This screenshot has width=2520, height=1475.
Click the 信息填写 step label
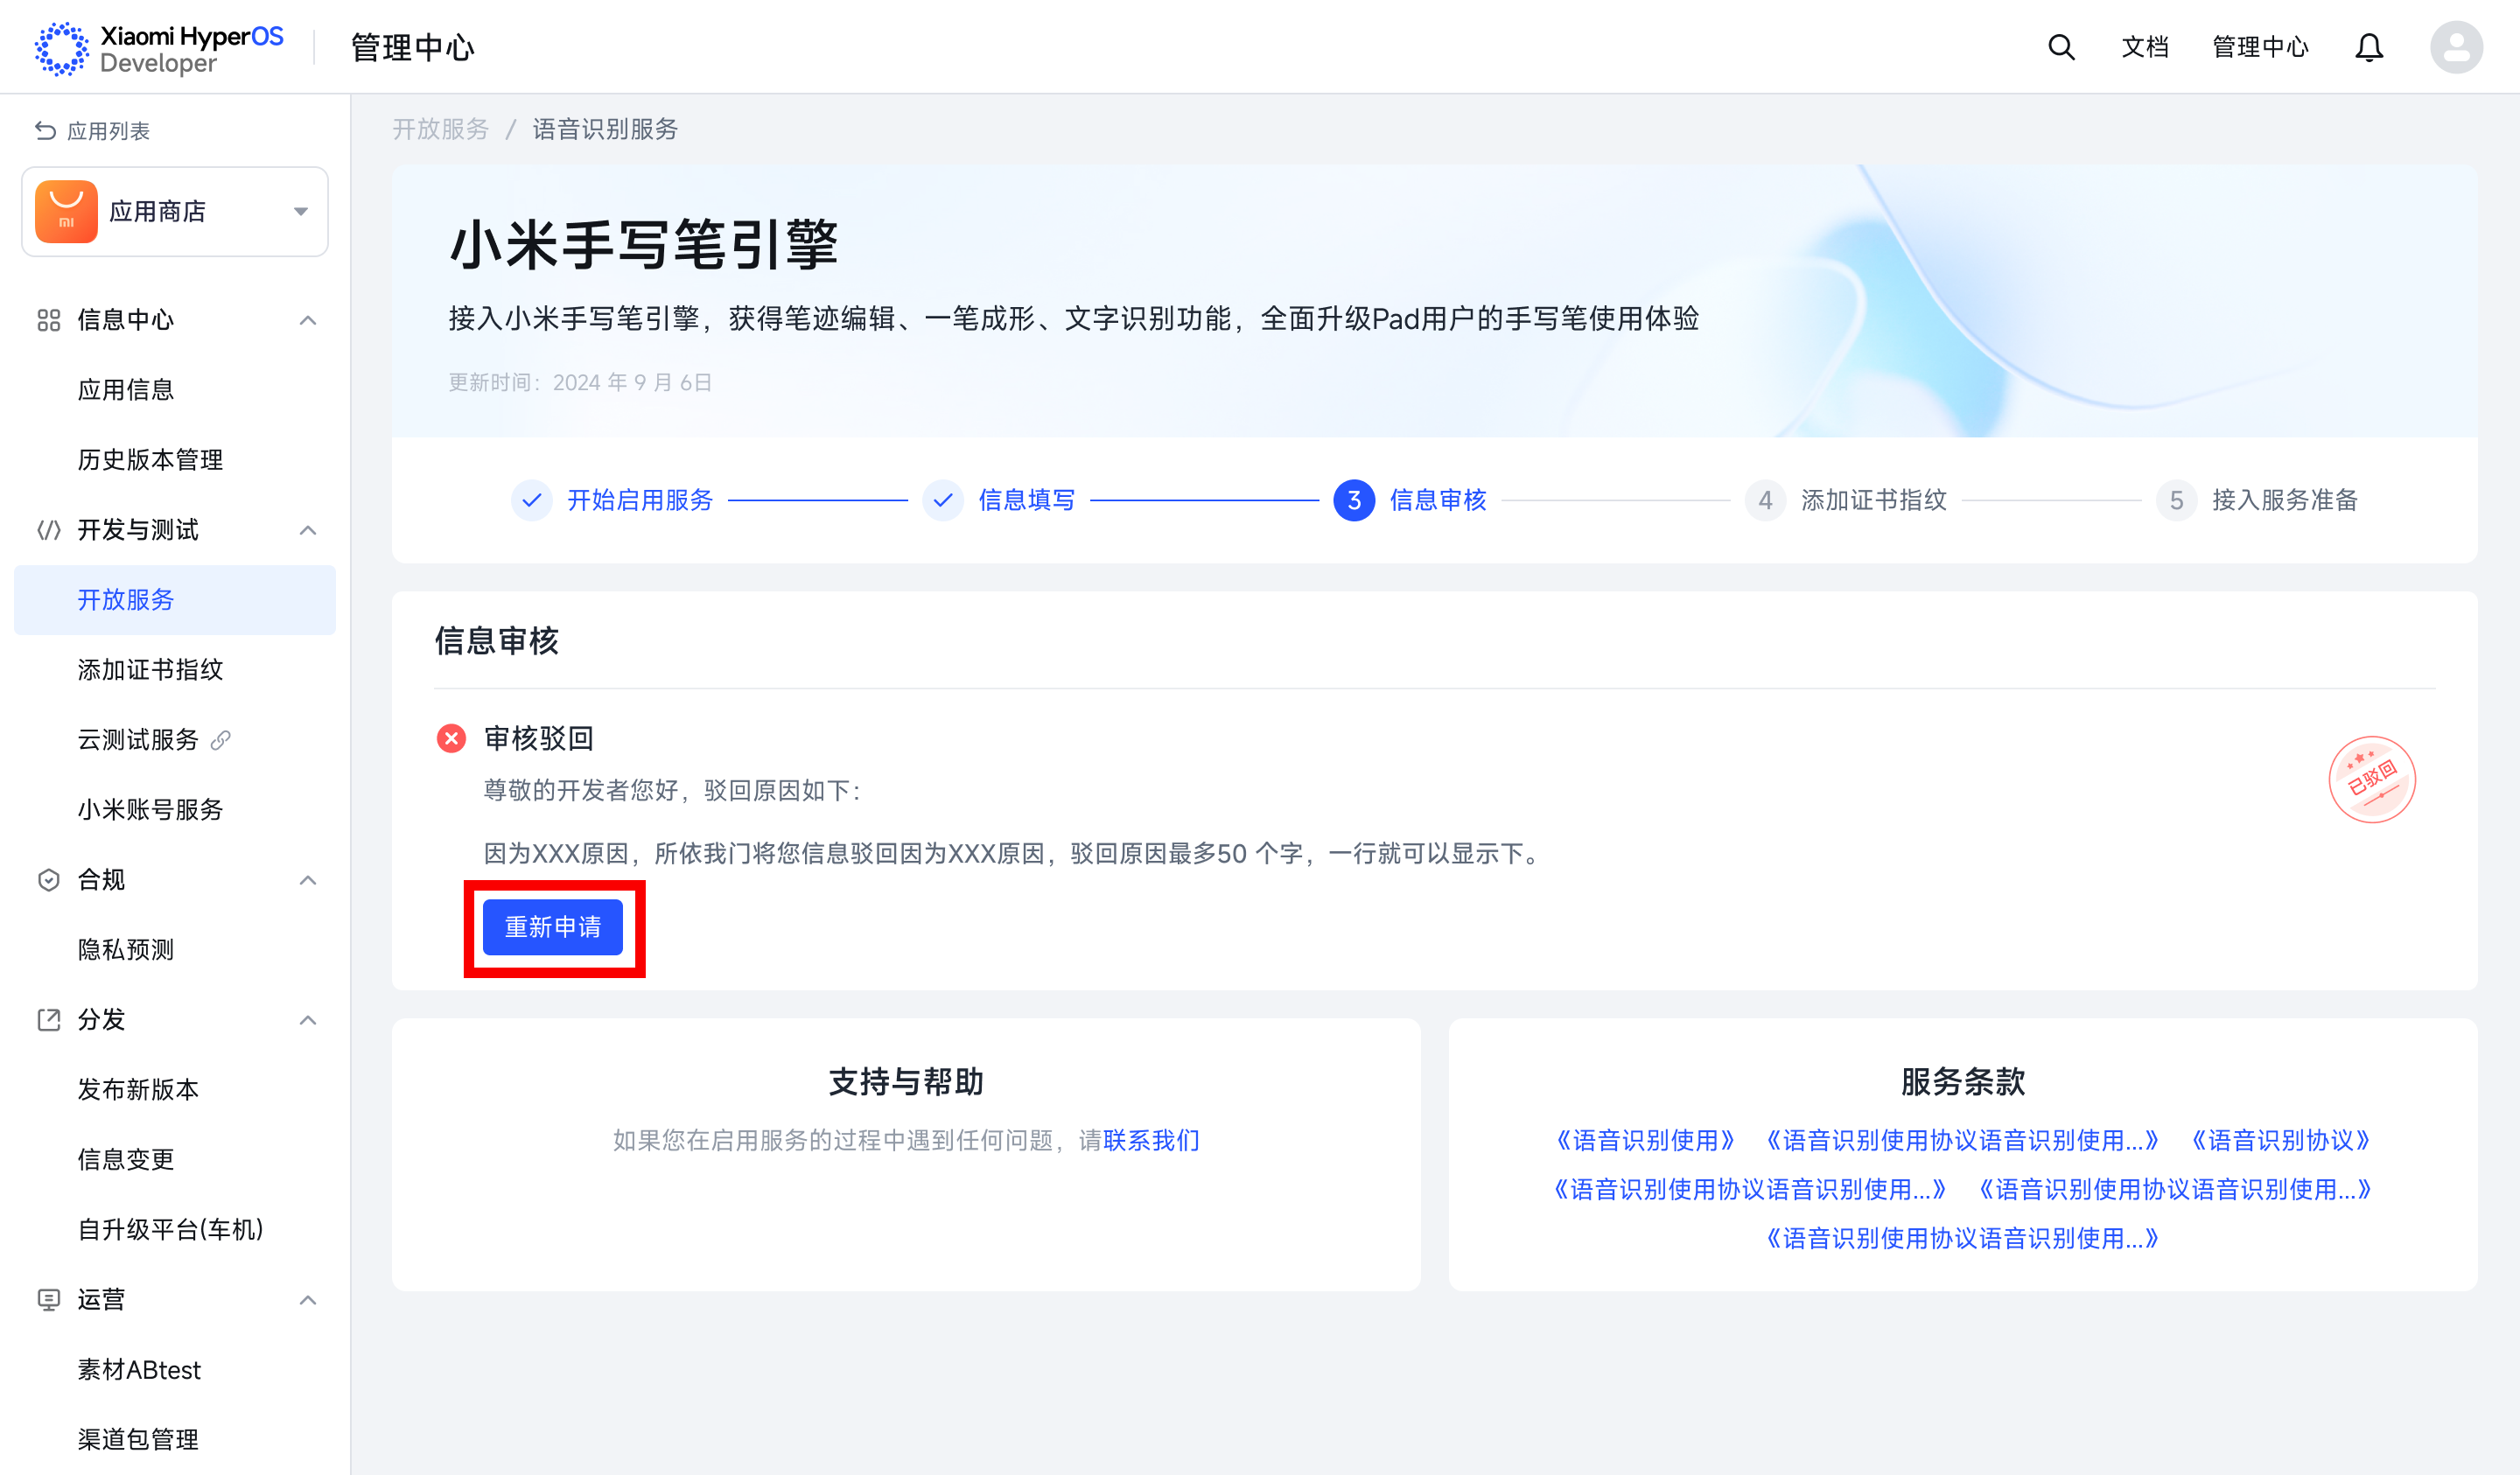click(1027, 500)
